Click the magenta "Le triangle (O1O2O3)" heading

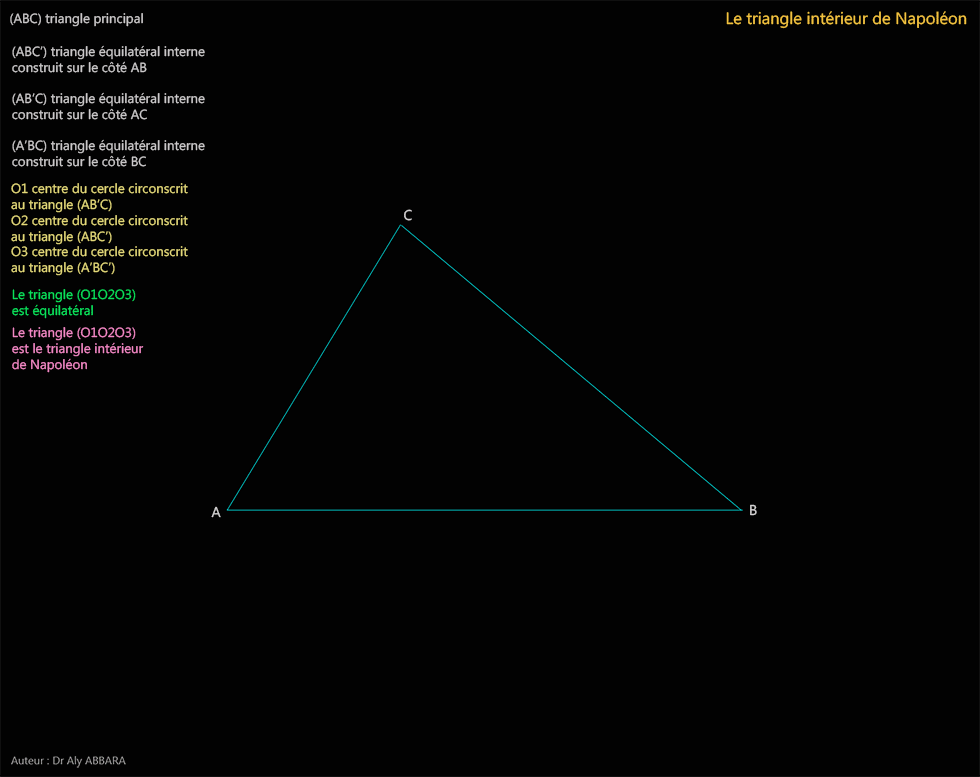click(74, 332)
